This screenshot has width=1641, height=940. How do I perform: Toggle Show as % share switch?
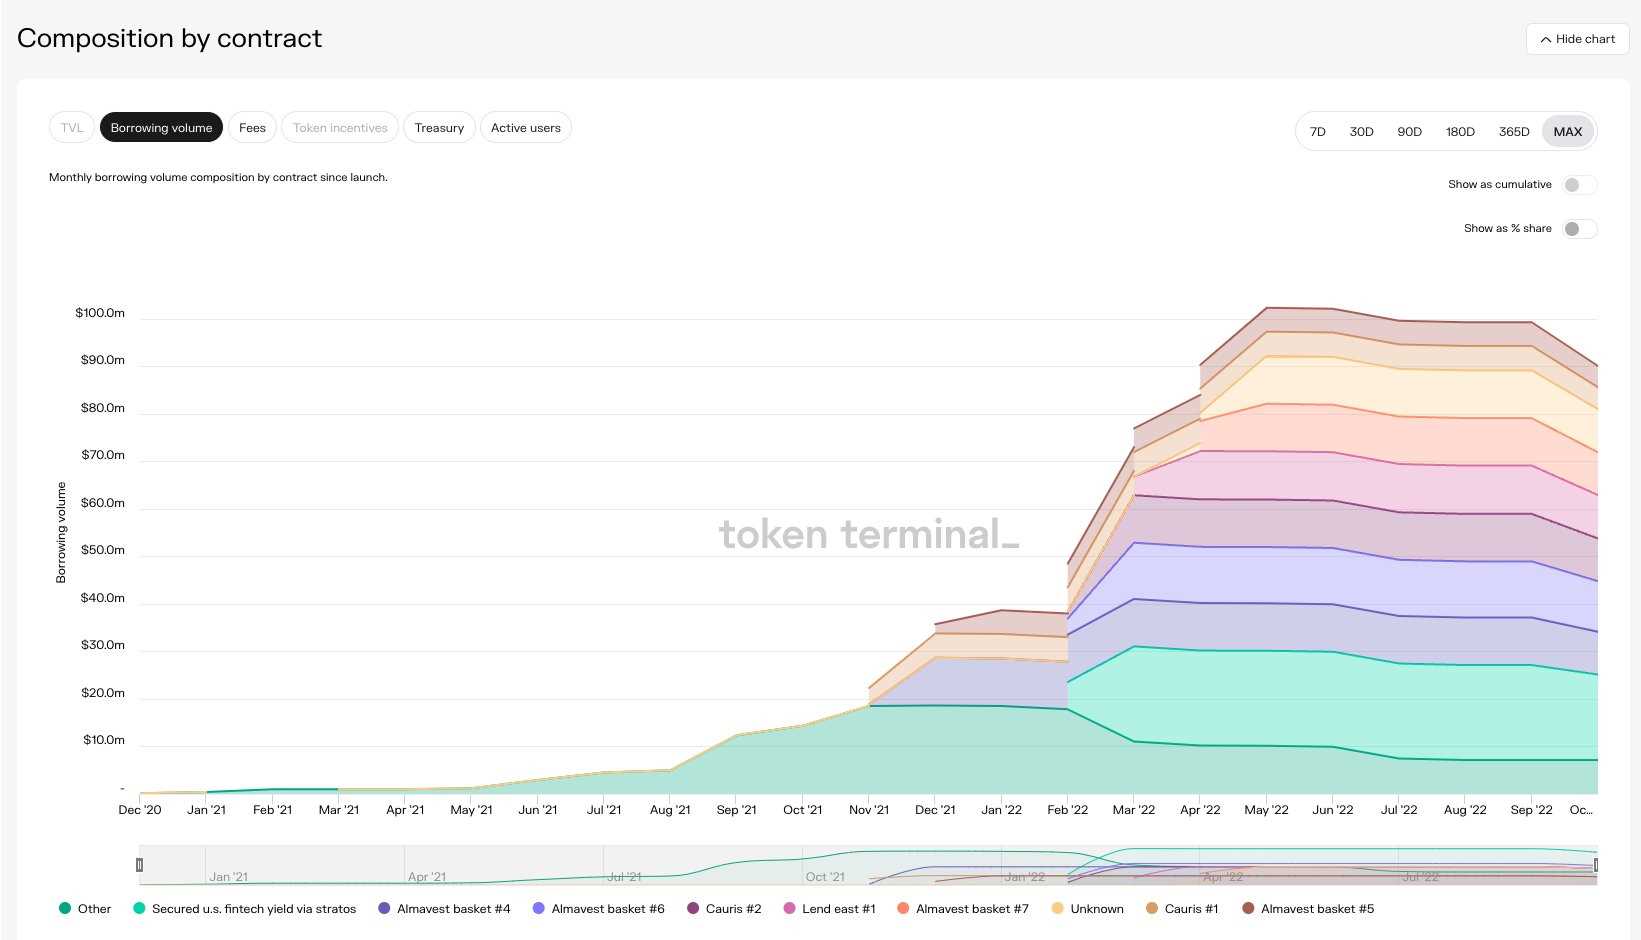point(1579,229)
